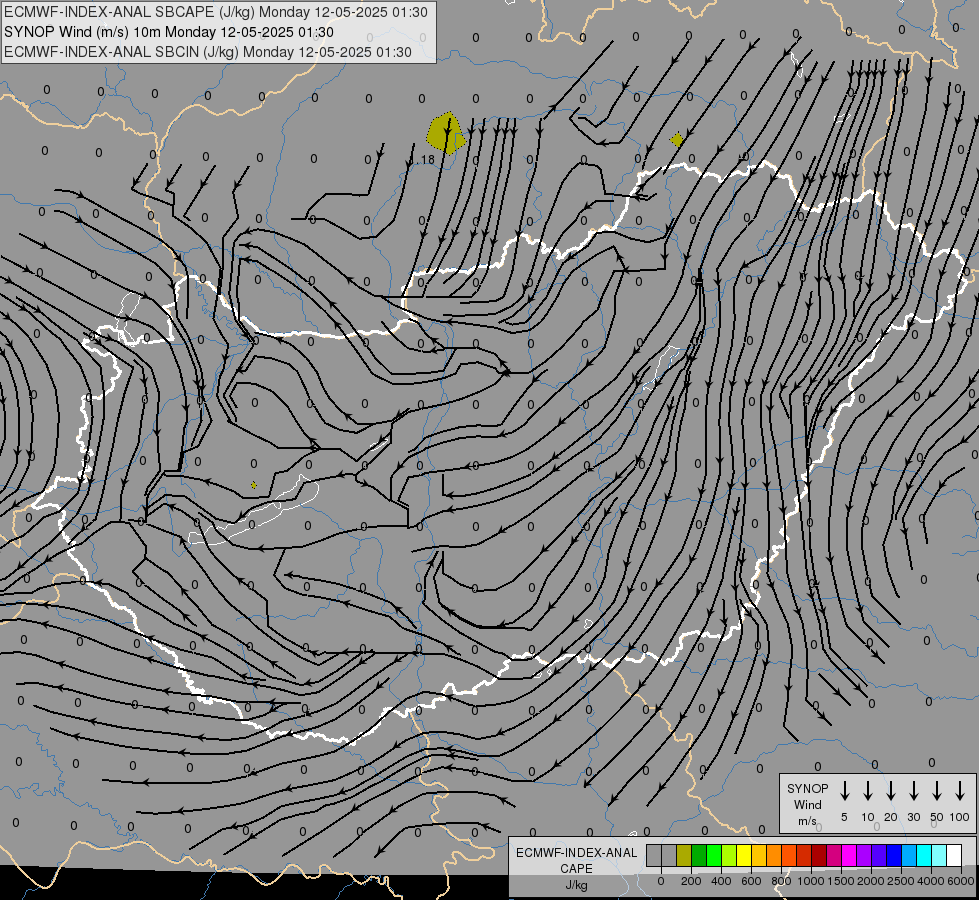Select the dark green CAPE legend swatch

(x=699, y=855)
